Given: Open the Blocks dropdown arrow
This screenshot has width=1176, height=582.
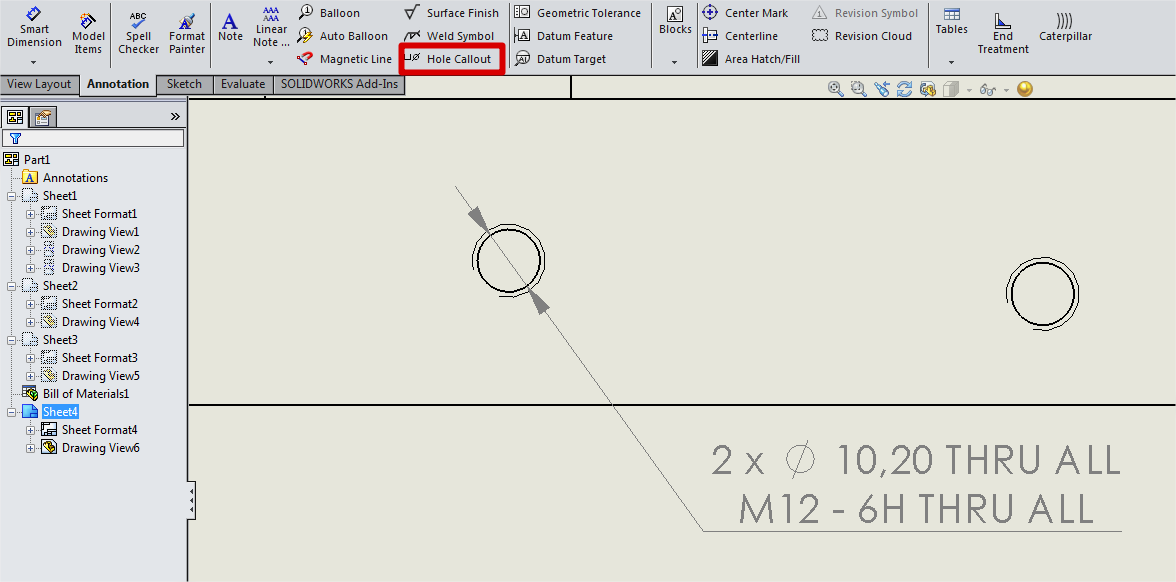Looking at the screenshot, I should (x=675, y=63).
